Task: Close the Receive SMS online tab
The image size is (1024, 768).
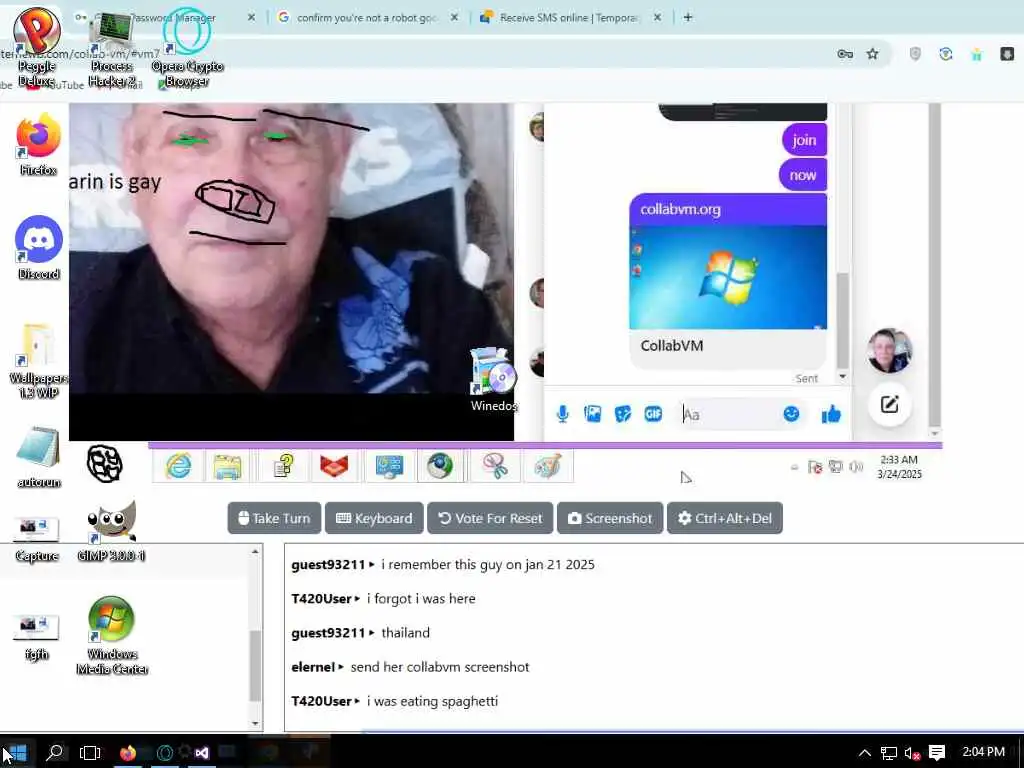Action: click(658, 18)
